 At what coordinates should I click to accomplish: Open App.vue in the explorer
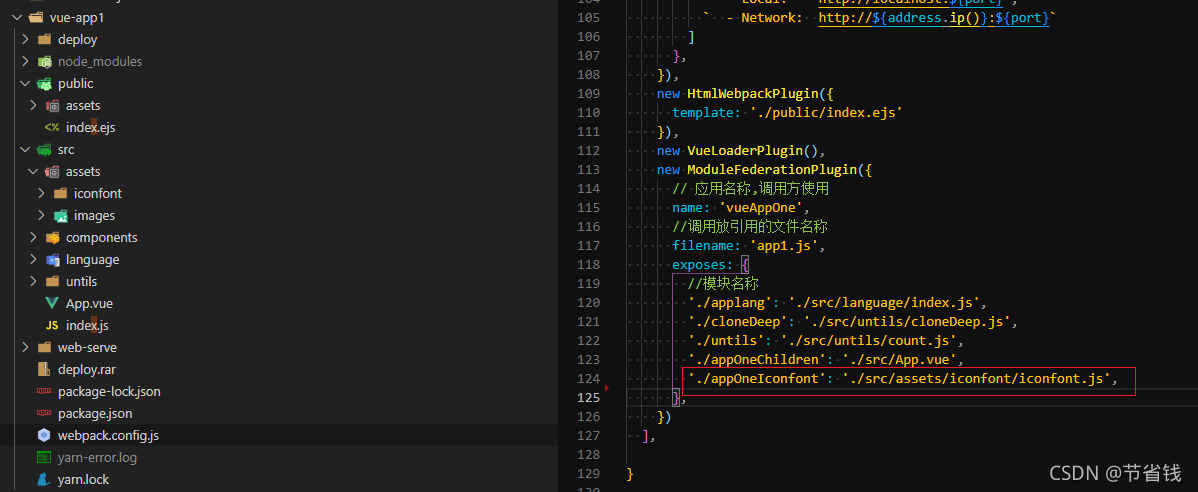[x=89, y=303]
